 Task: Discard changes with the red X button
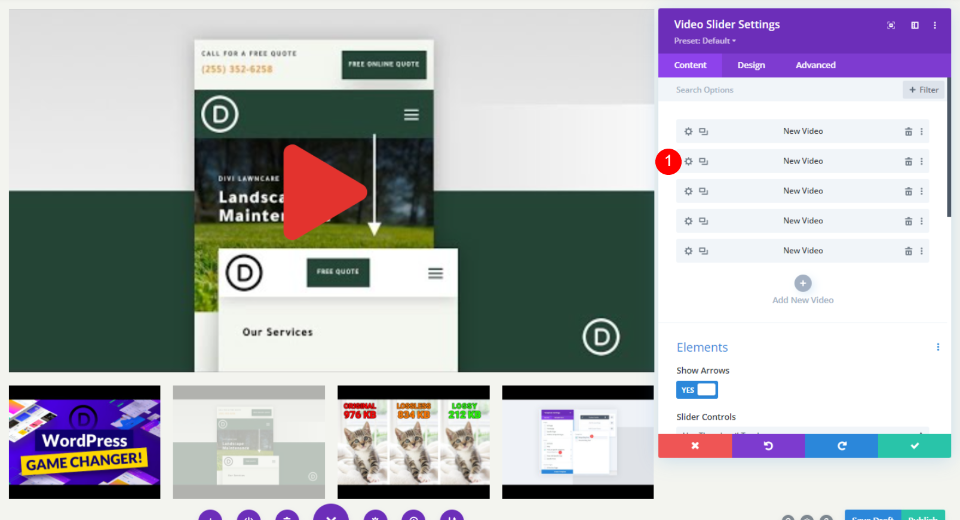coord(695,446)
